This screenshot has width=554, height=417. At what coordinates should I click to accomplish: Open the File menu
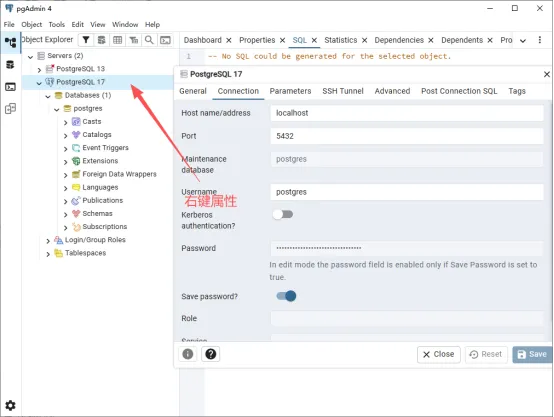pyautogui.click(x=9, y=24)
